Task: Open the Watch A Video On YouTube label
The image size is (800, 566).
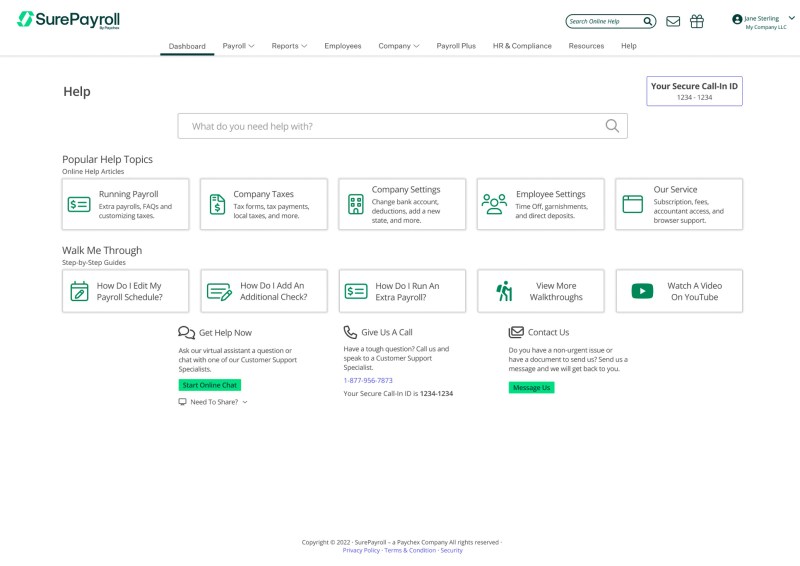Action: 694,291
